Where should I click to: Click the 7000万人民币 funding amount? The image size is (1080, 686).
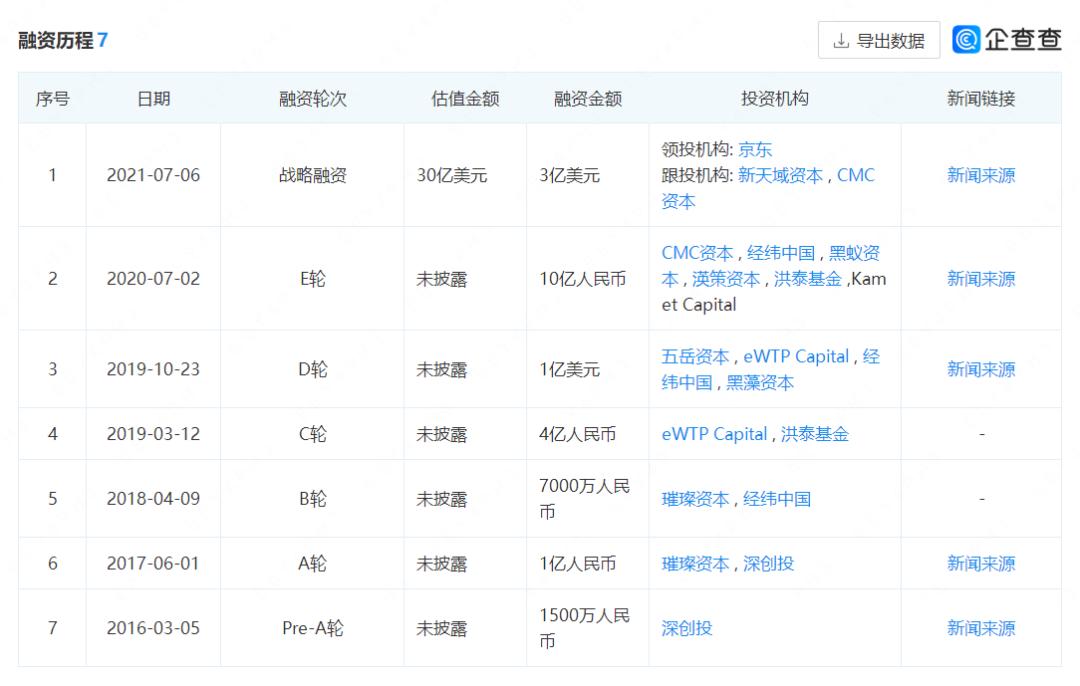point(585,499)
